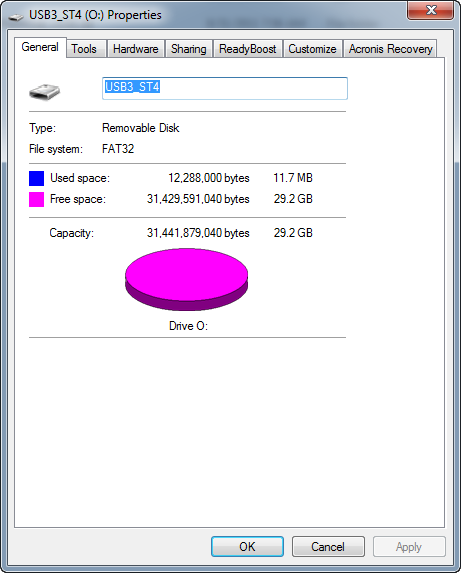The width and height of the screenshot is (461, 573).
Task: Close the Properties dialog with X button
Action: click(x=431, y=10)
